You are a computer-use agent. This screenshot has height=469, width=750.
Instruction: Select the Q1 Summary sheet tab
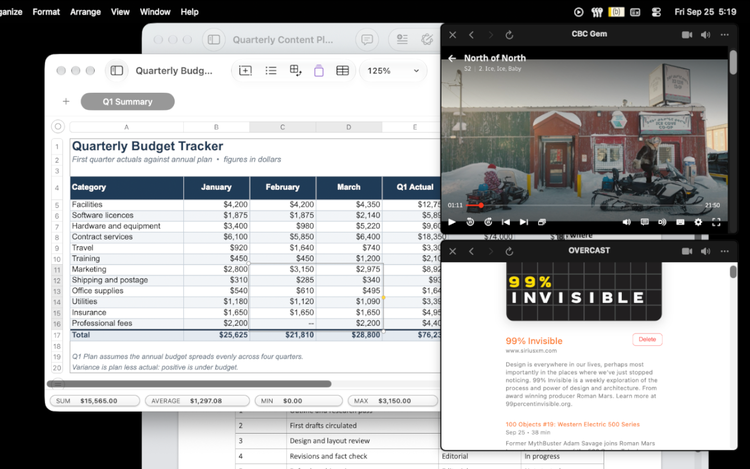[x=127, y=101]
